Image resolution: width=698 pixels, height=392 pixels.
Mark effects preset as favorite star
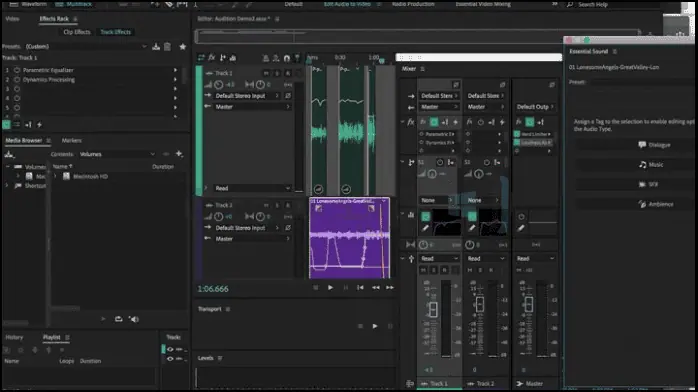tap(183, 46)
